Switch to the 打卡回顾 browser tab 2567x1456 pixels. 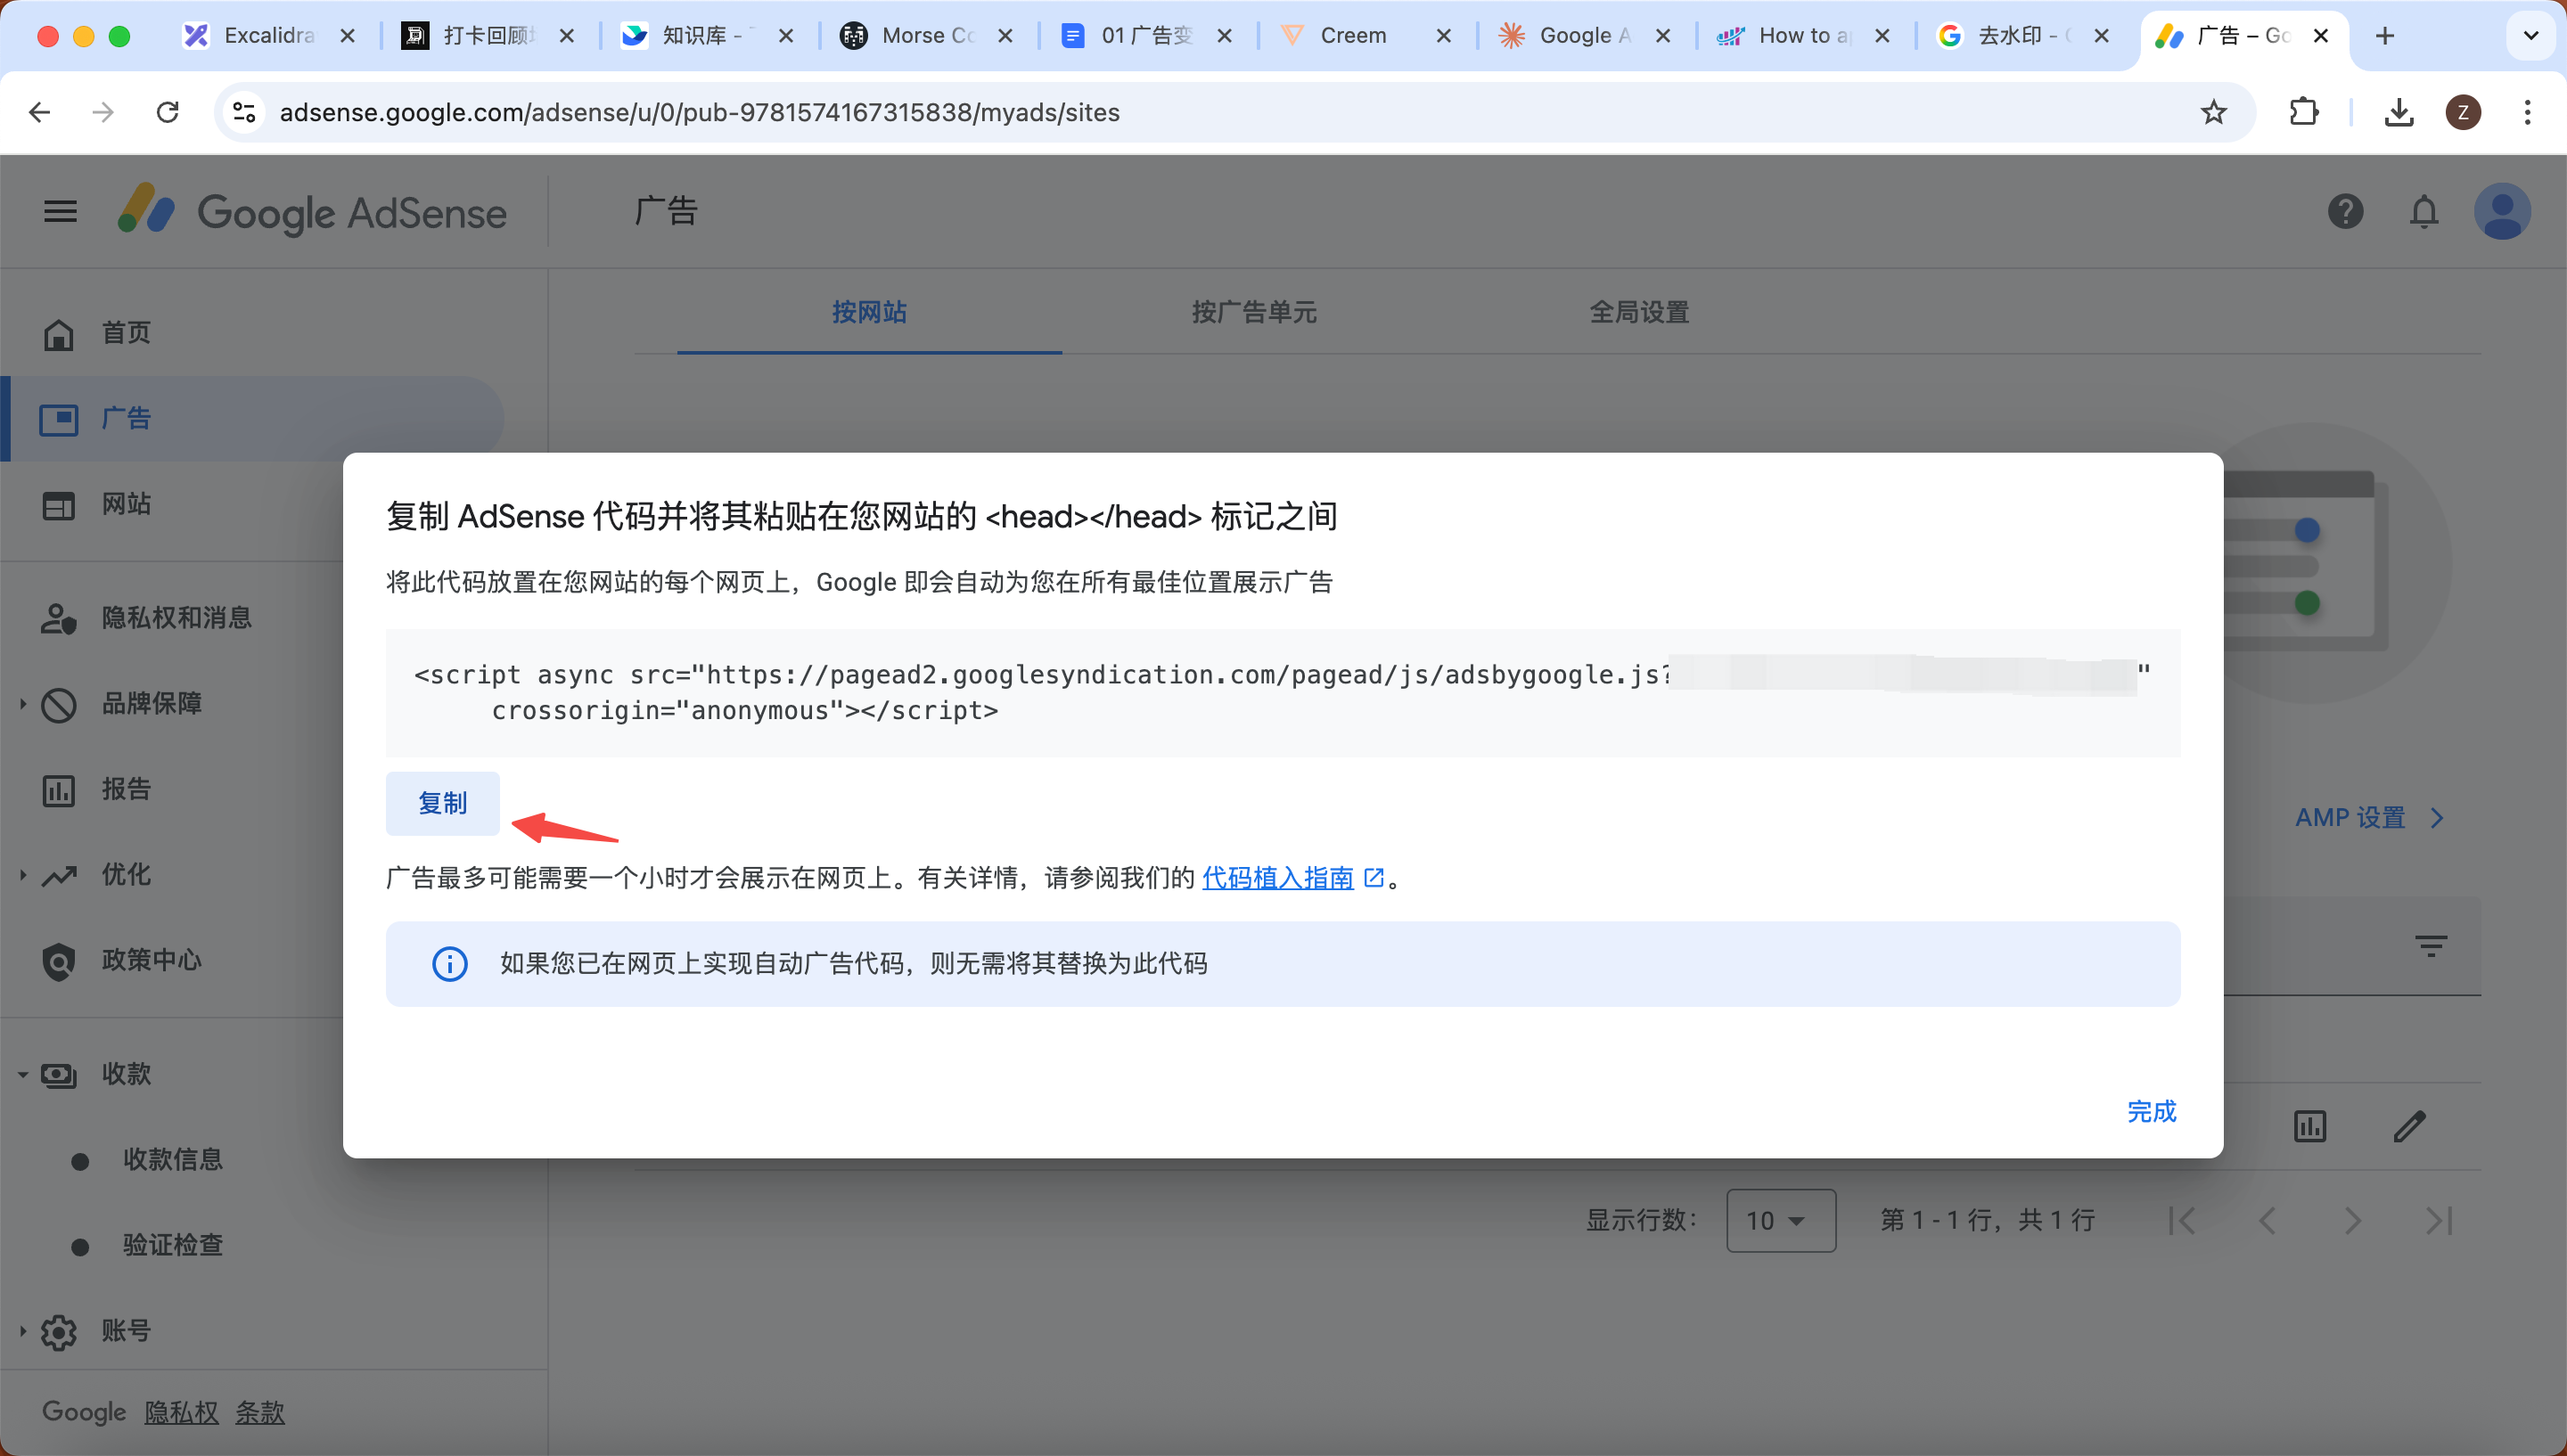[x=488, y=36]
